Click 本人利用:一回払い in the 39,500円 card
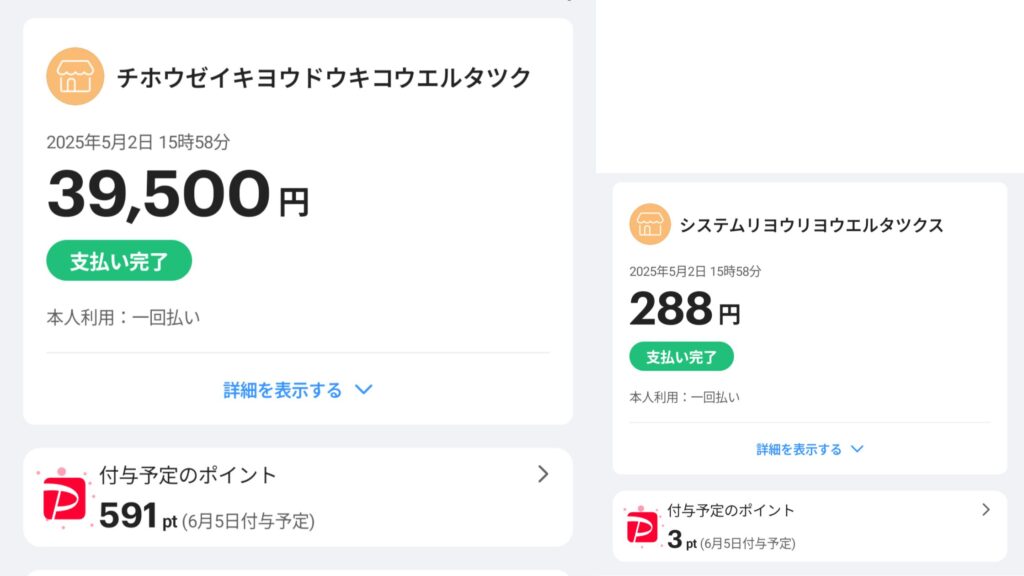Screen dimensions: 1024x576 (124, 317)
